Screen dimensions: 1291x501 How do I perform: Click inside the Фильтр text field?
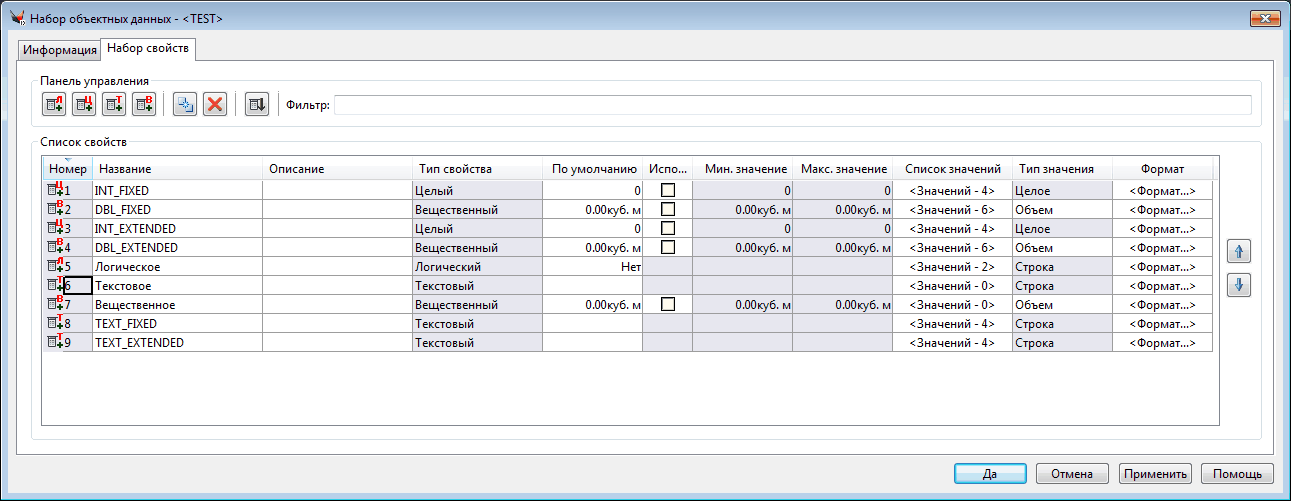(792, 105)
